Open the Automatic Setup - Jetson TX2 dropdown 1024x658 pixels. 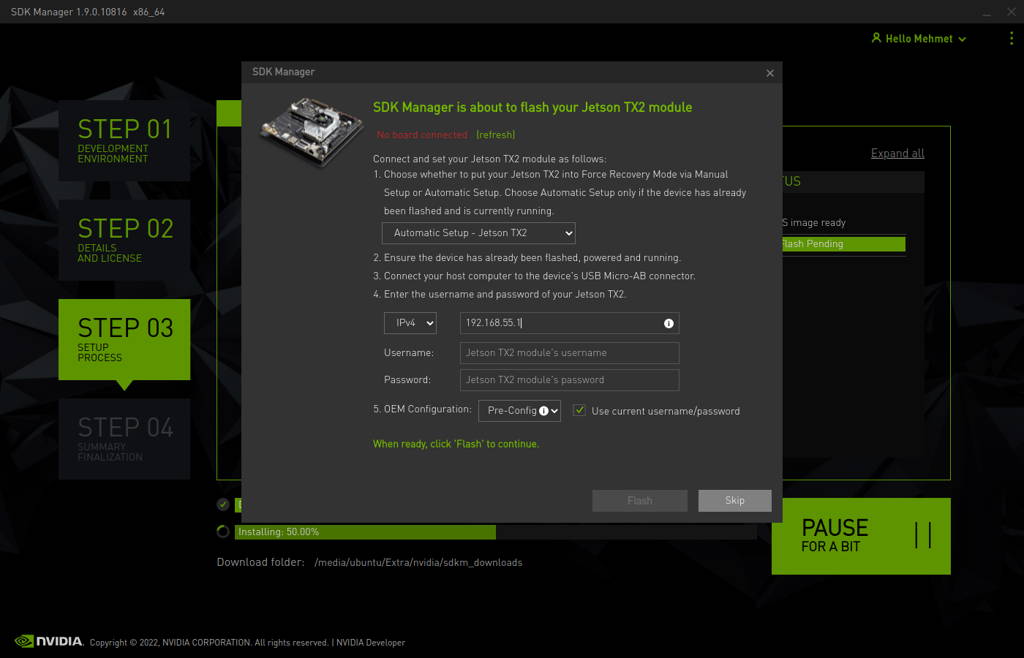[479, 233]
